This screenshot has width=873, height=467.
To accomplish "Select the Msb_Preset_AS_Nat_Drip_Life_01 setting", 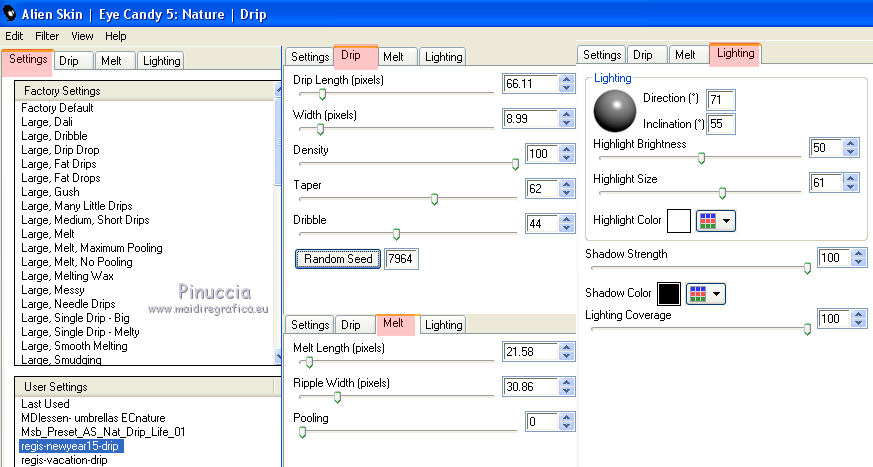I will pyautogui.click(x=103, y=432).
